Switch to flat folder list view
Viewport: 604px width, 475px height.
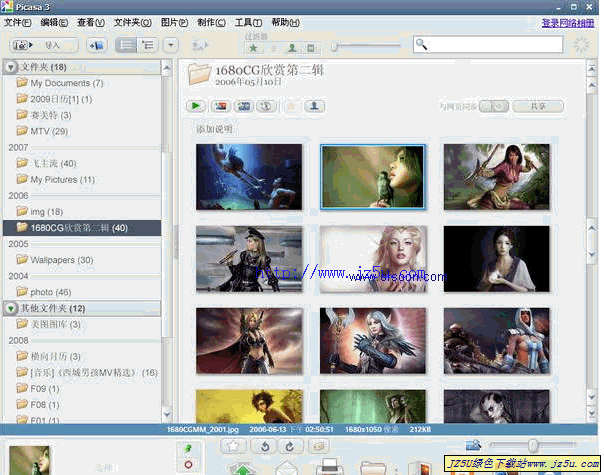[126, 45]
